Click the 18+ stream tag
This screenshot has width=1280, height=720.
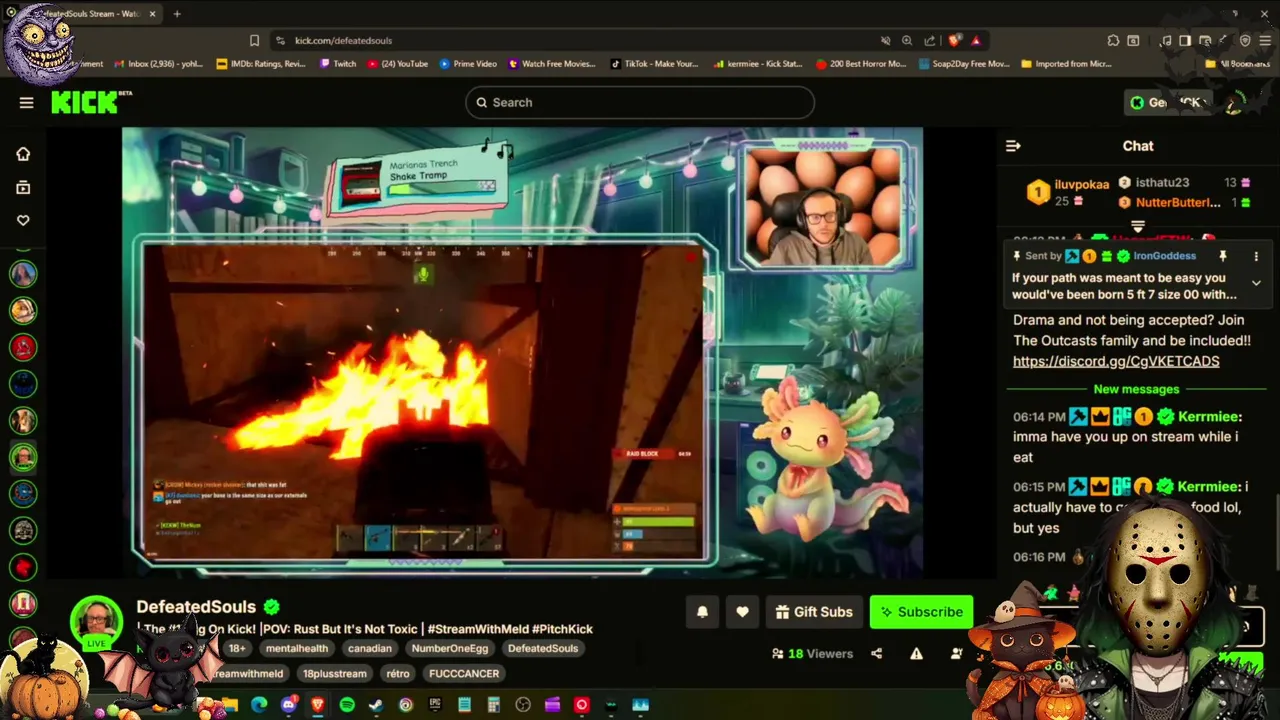coord(237,648)
